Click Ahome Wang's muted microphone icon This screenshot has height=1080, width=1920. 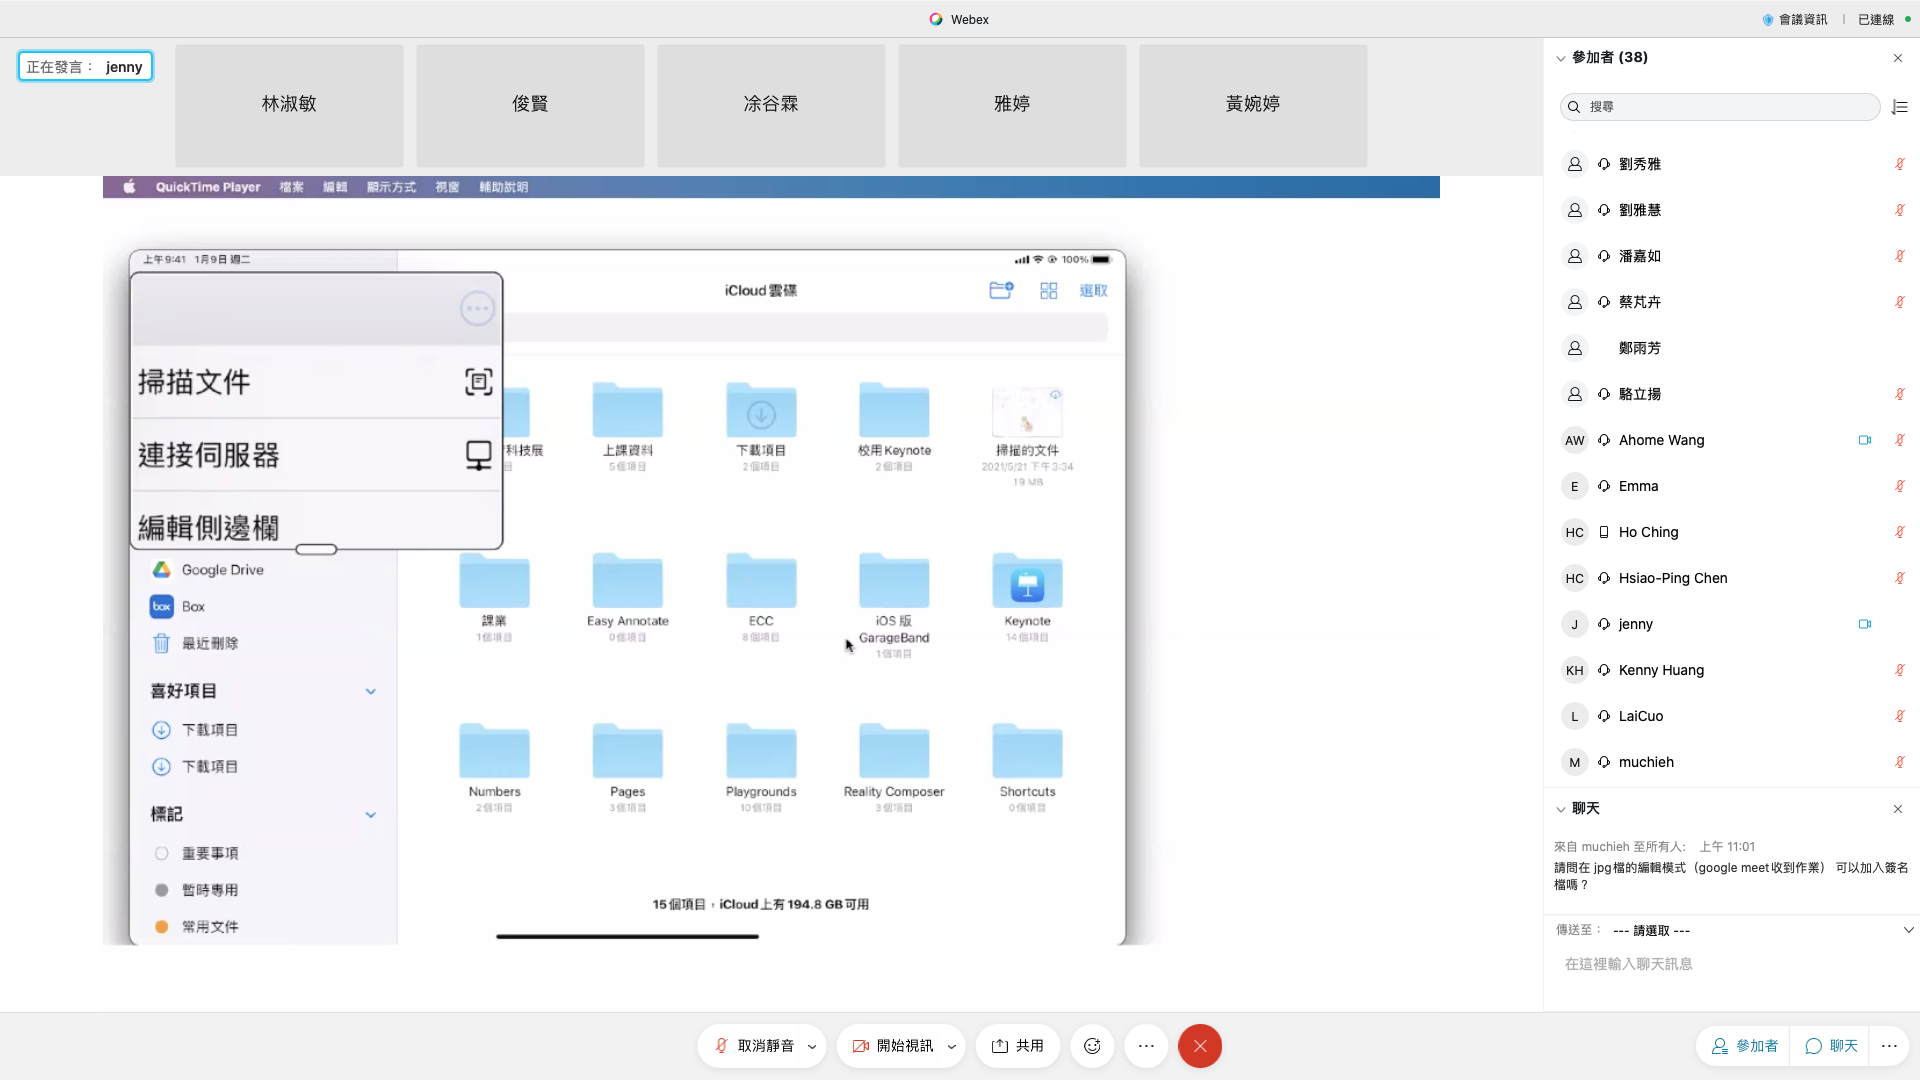[1899, 440]
